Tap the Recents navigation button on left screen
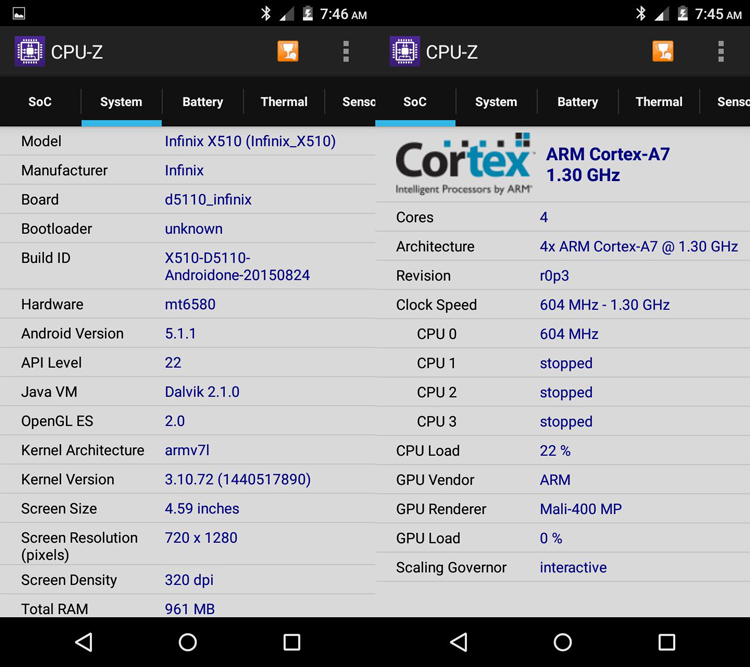This screenshot has width=750, height=667. coord(292,642)
